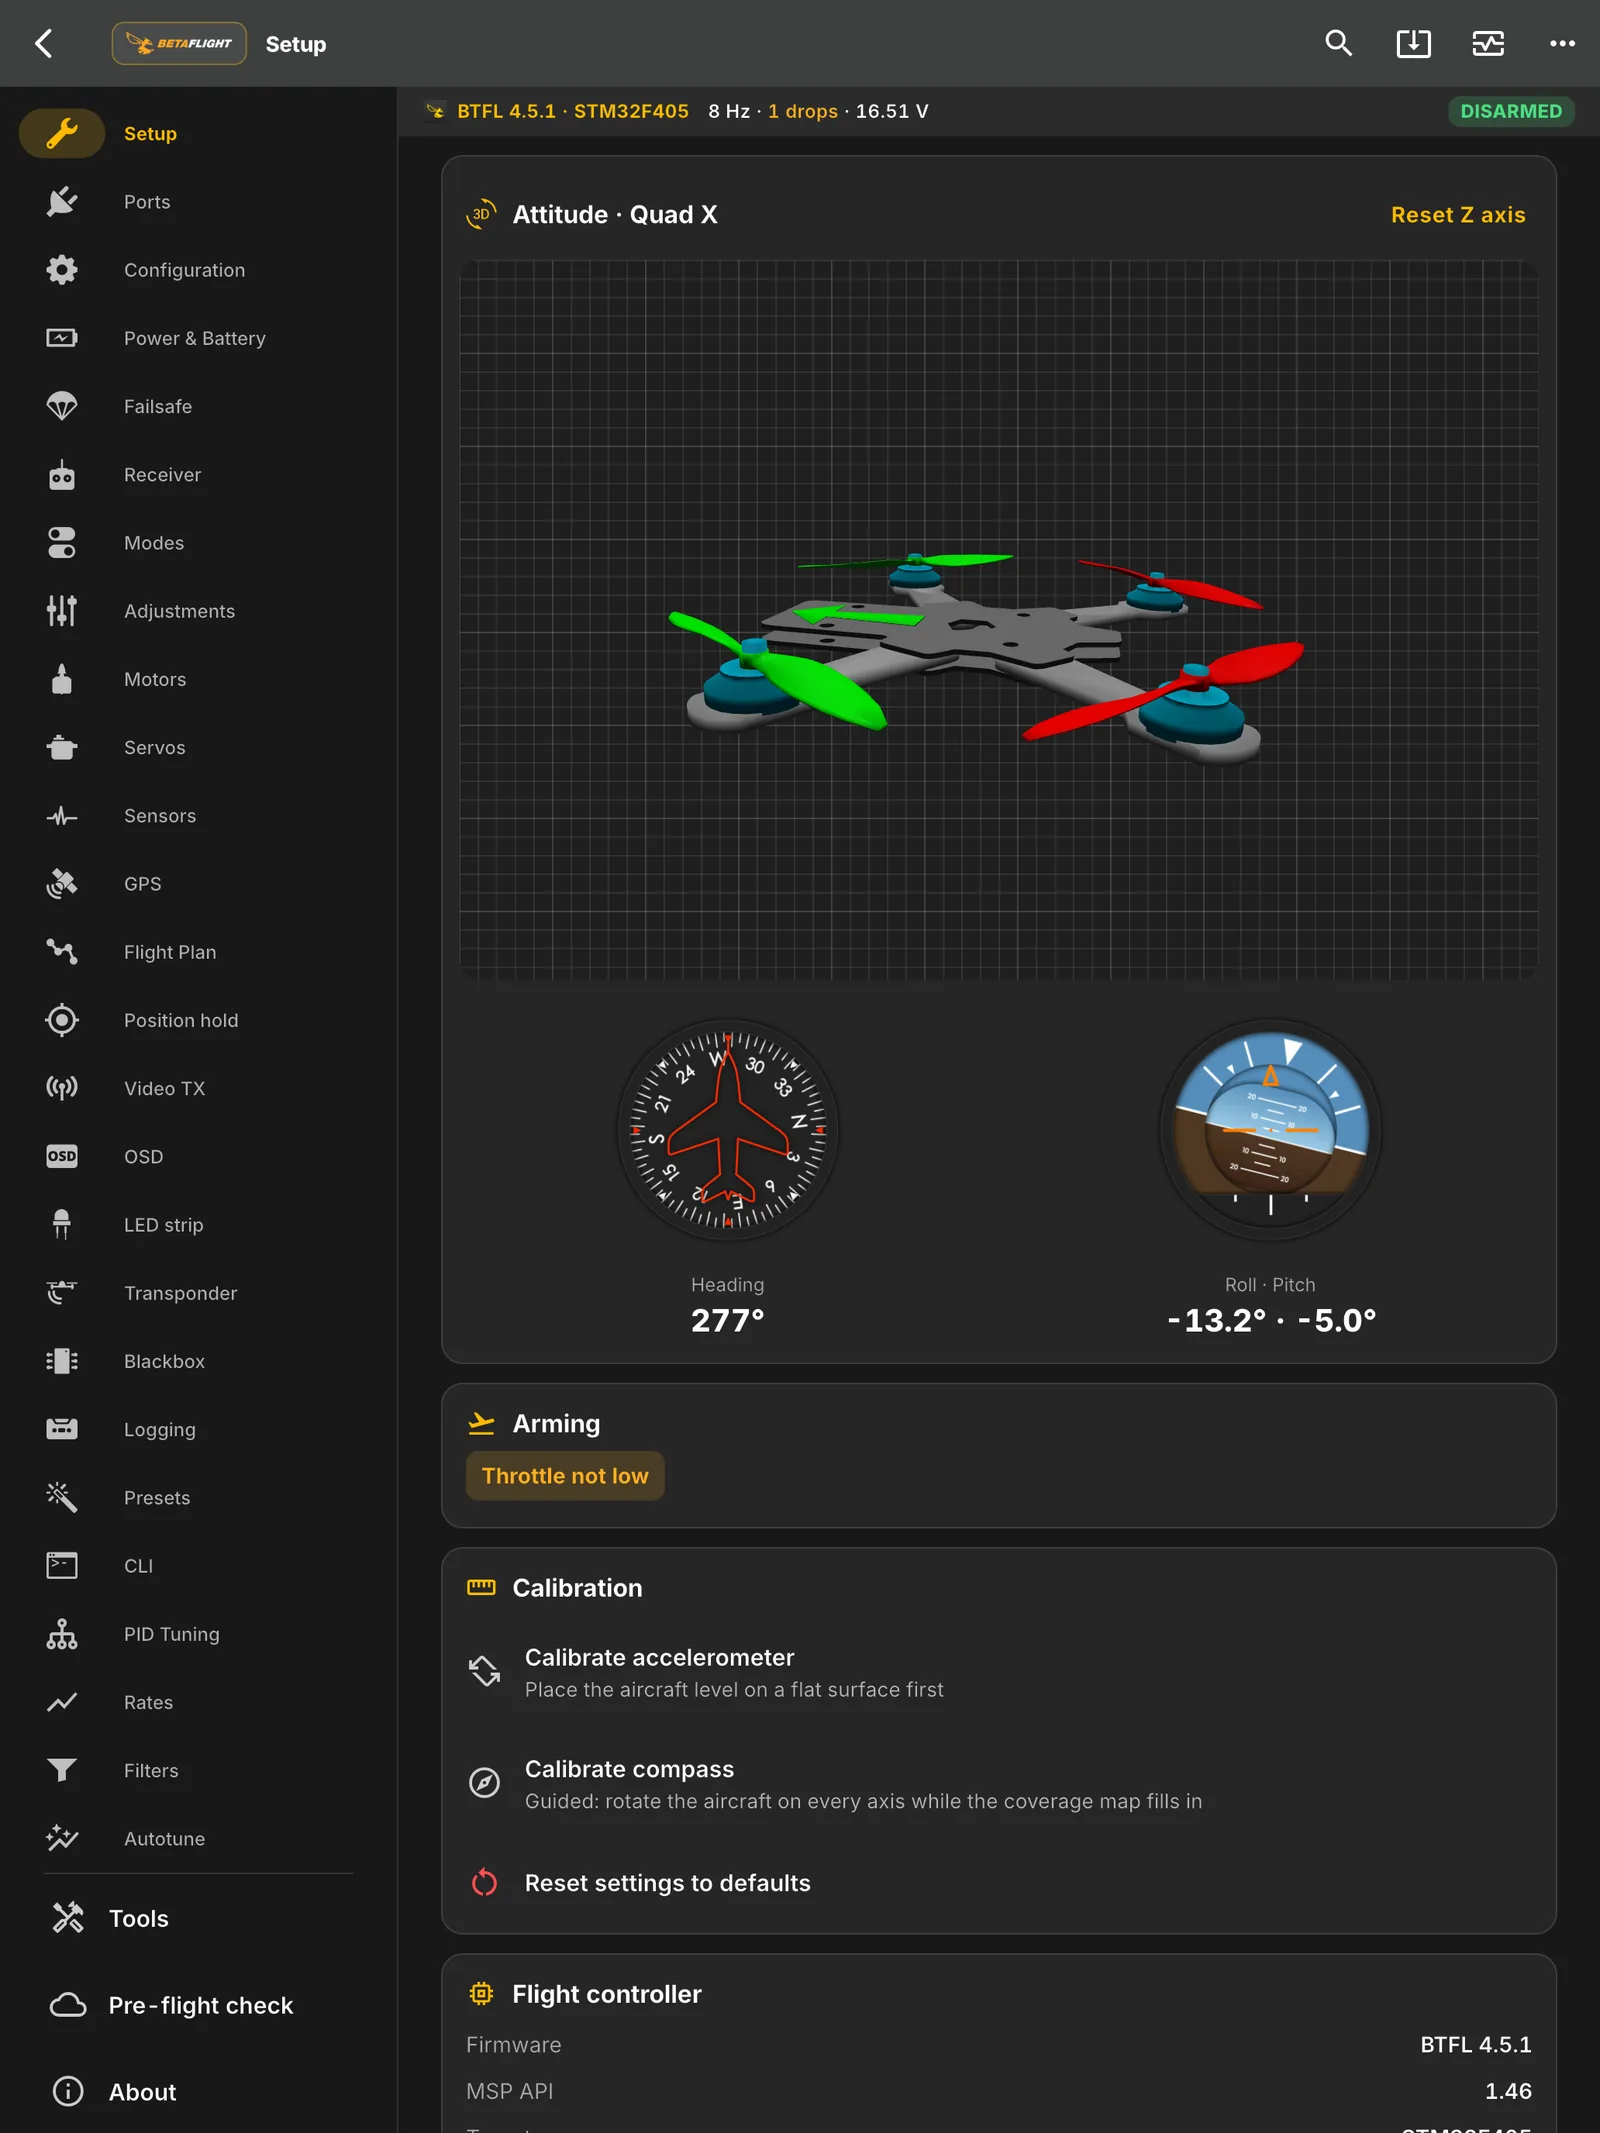The image size is (1600, 2133).
Task: Click the Roll Pitch -13.2° · -5.0° value
Action: (x=1270, y=1320)
